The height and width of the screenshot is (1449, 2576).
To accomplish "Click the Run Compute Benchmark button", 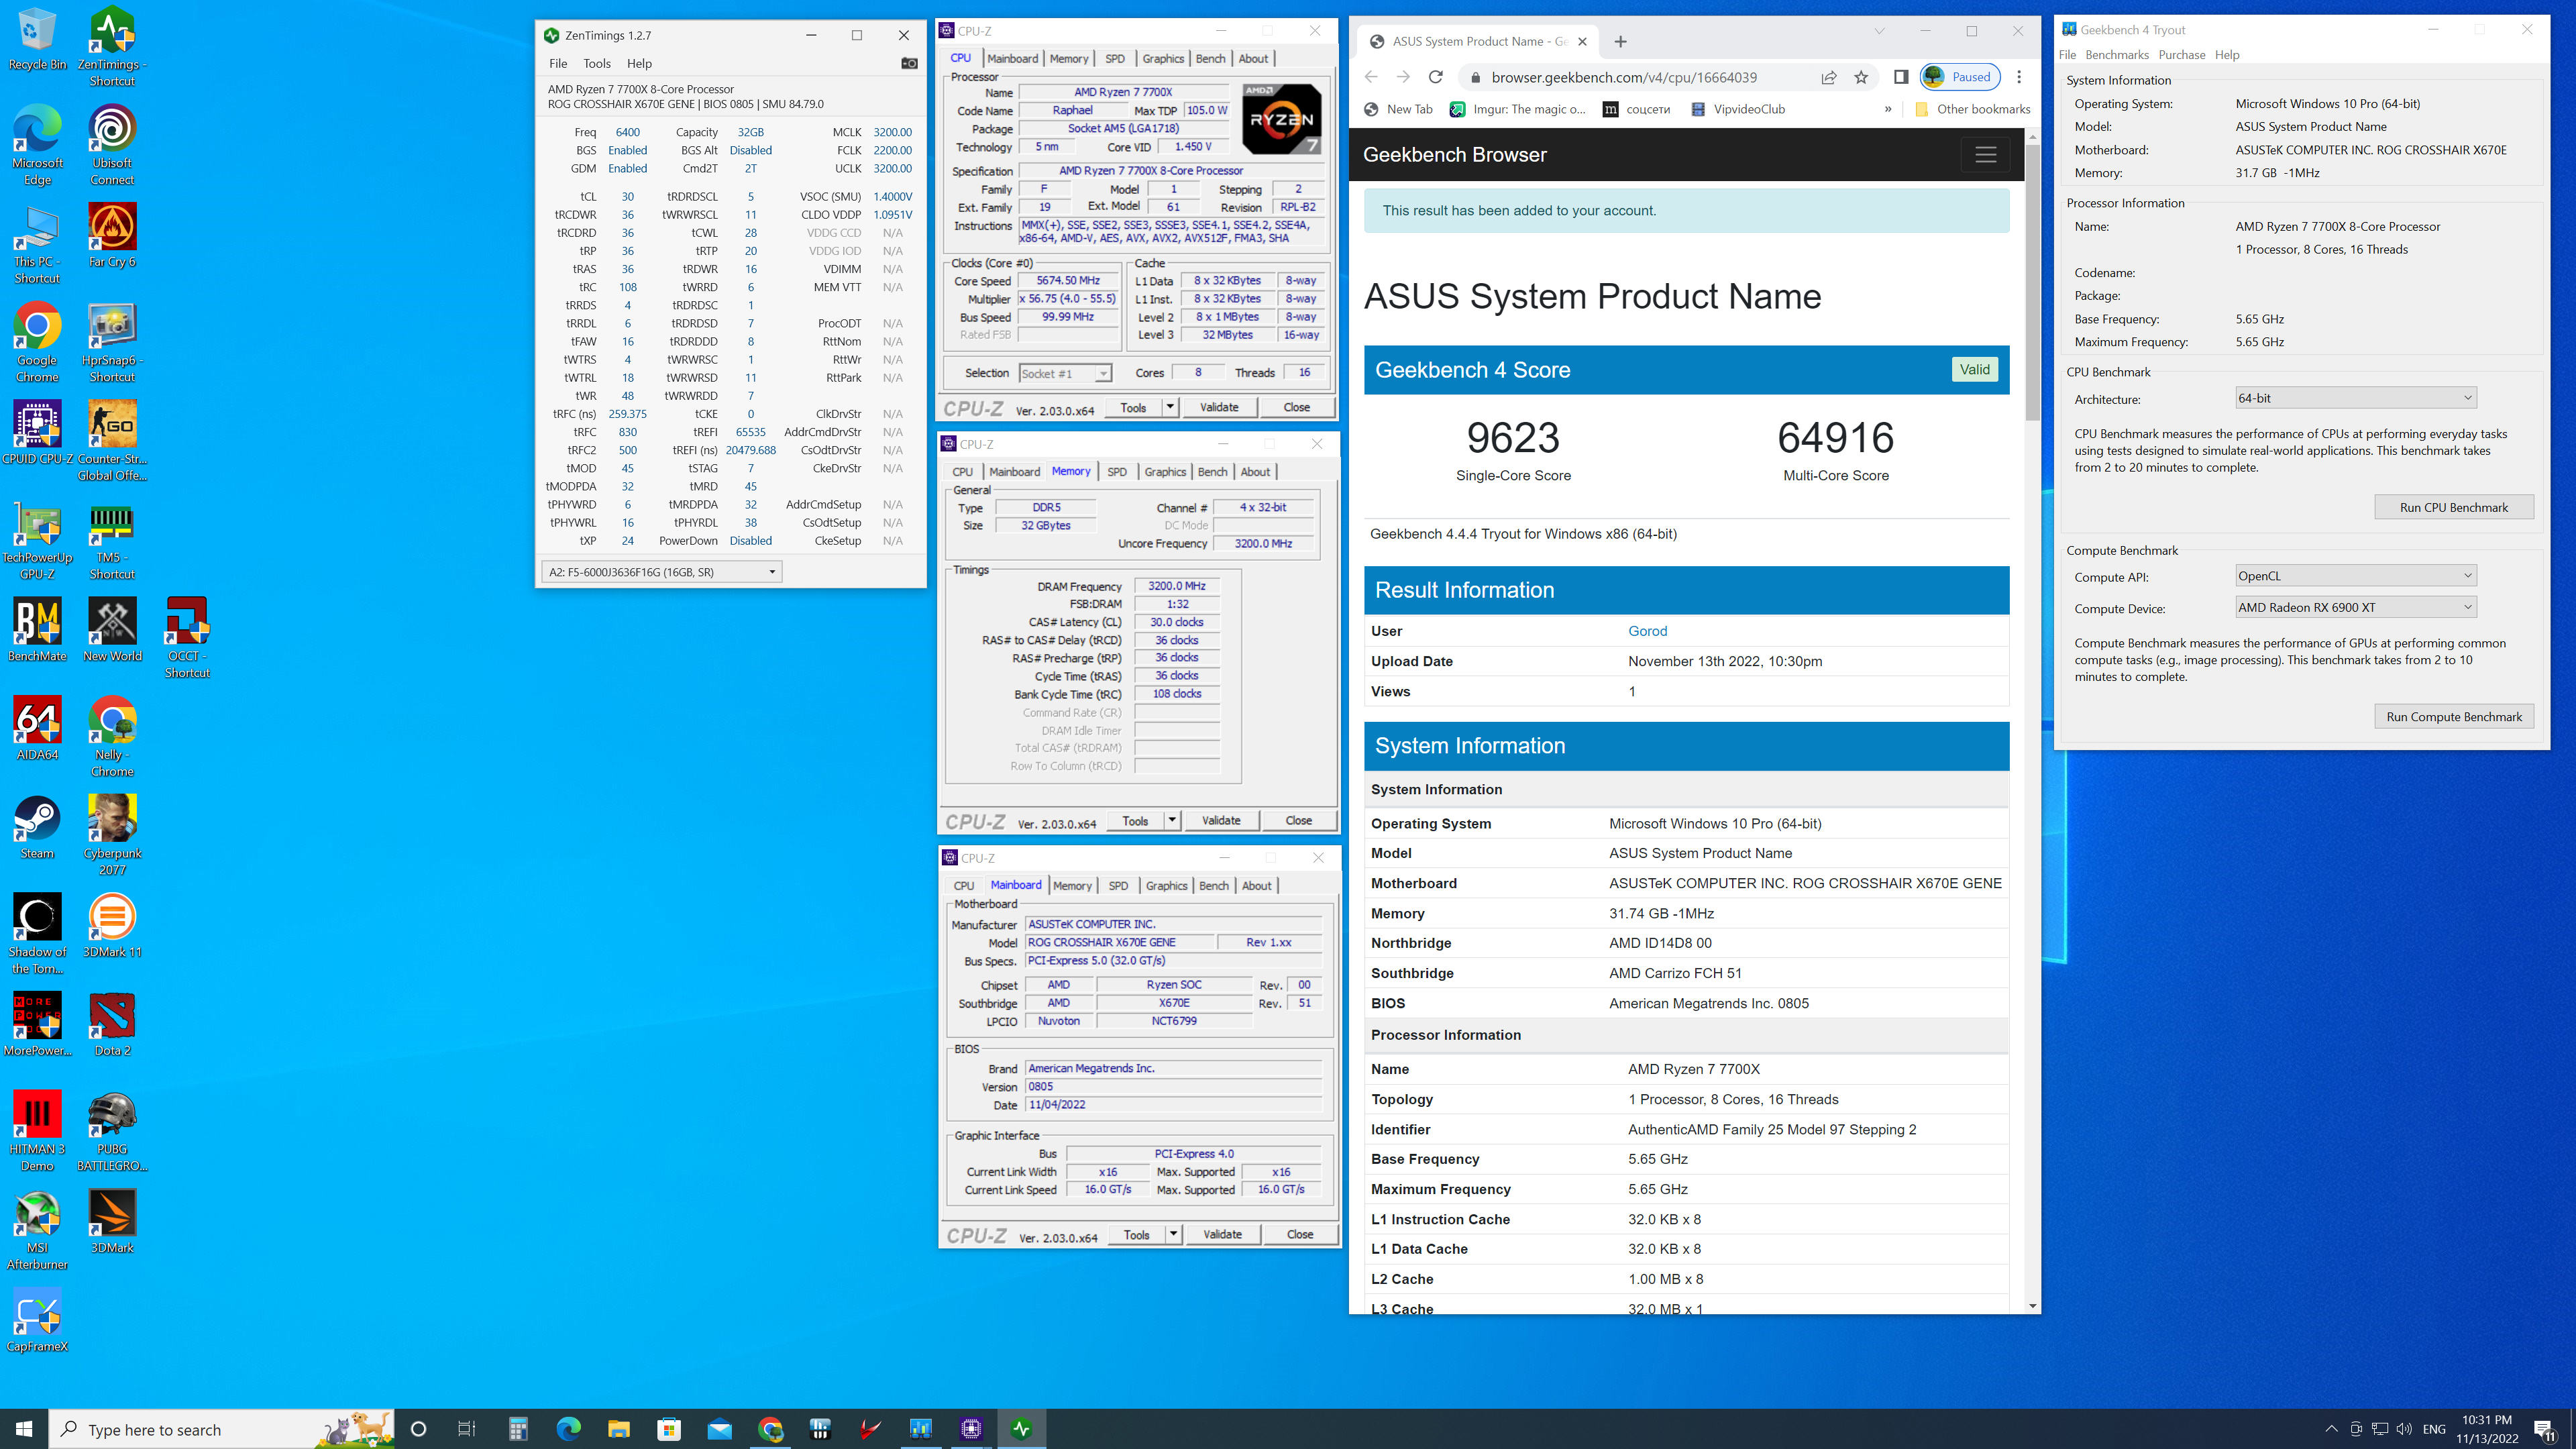I will click(x=2453, y=716).
